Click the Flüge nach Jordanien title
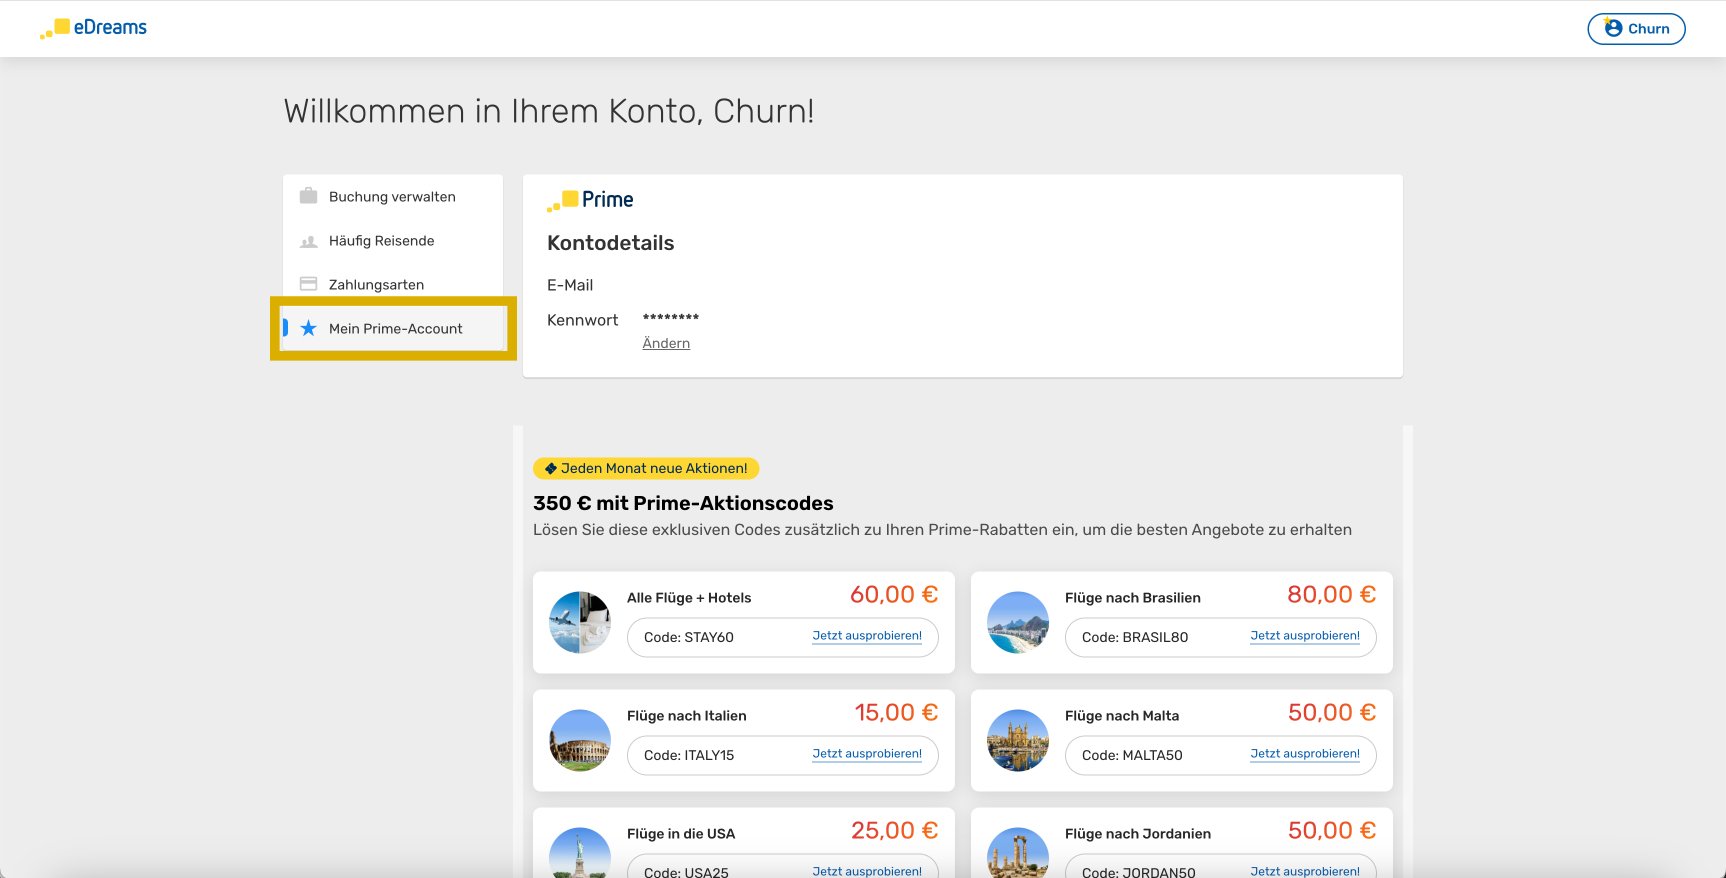The width and height of the screenshot is (1726, 878). click(1138, 834)
